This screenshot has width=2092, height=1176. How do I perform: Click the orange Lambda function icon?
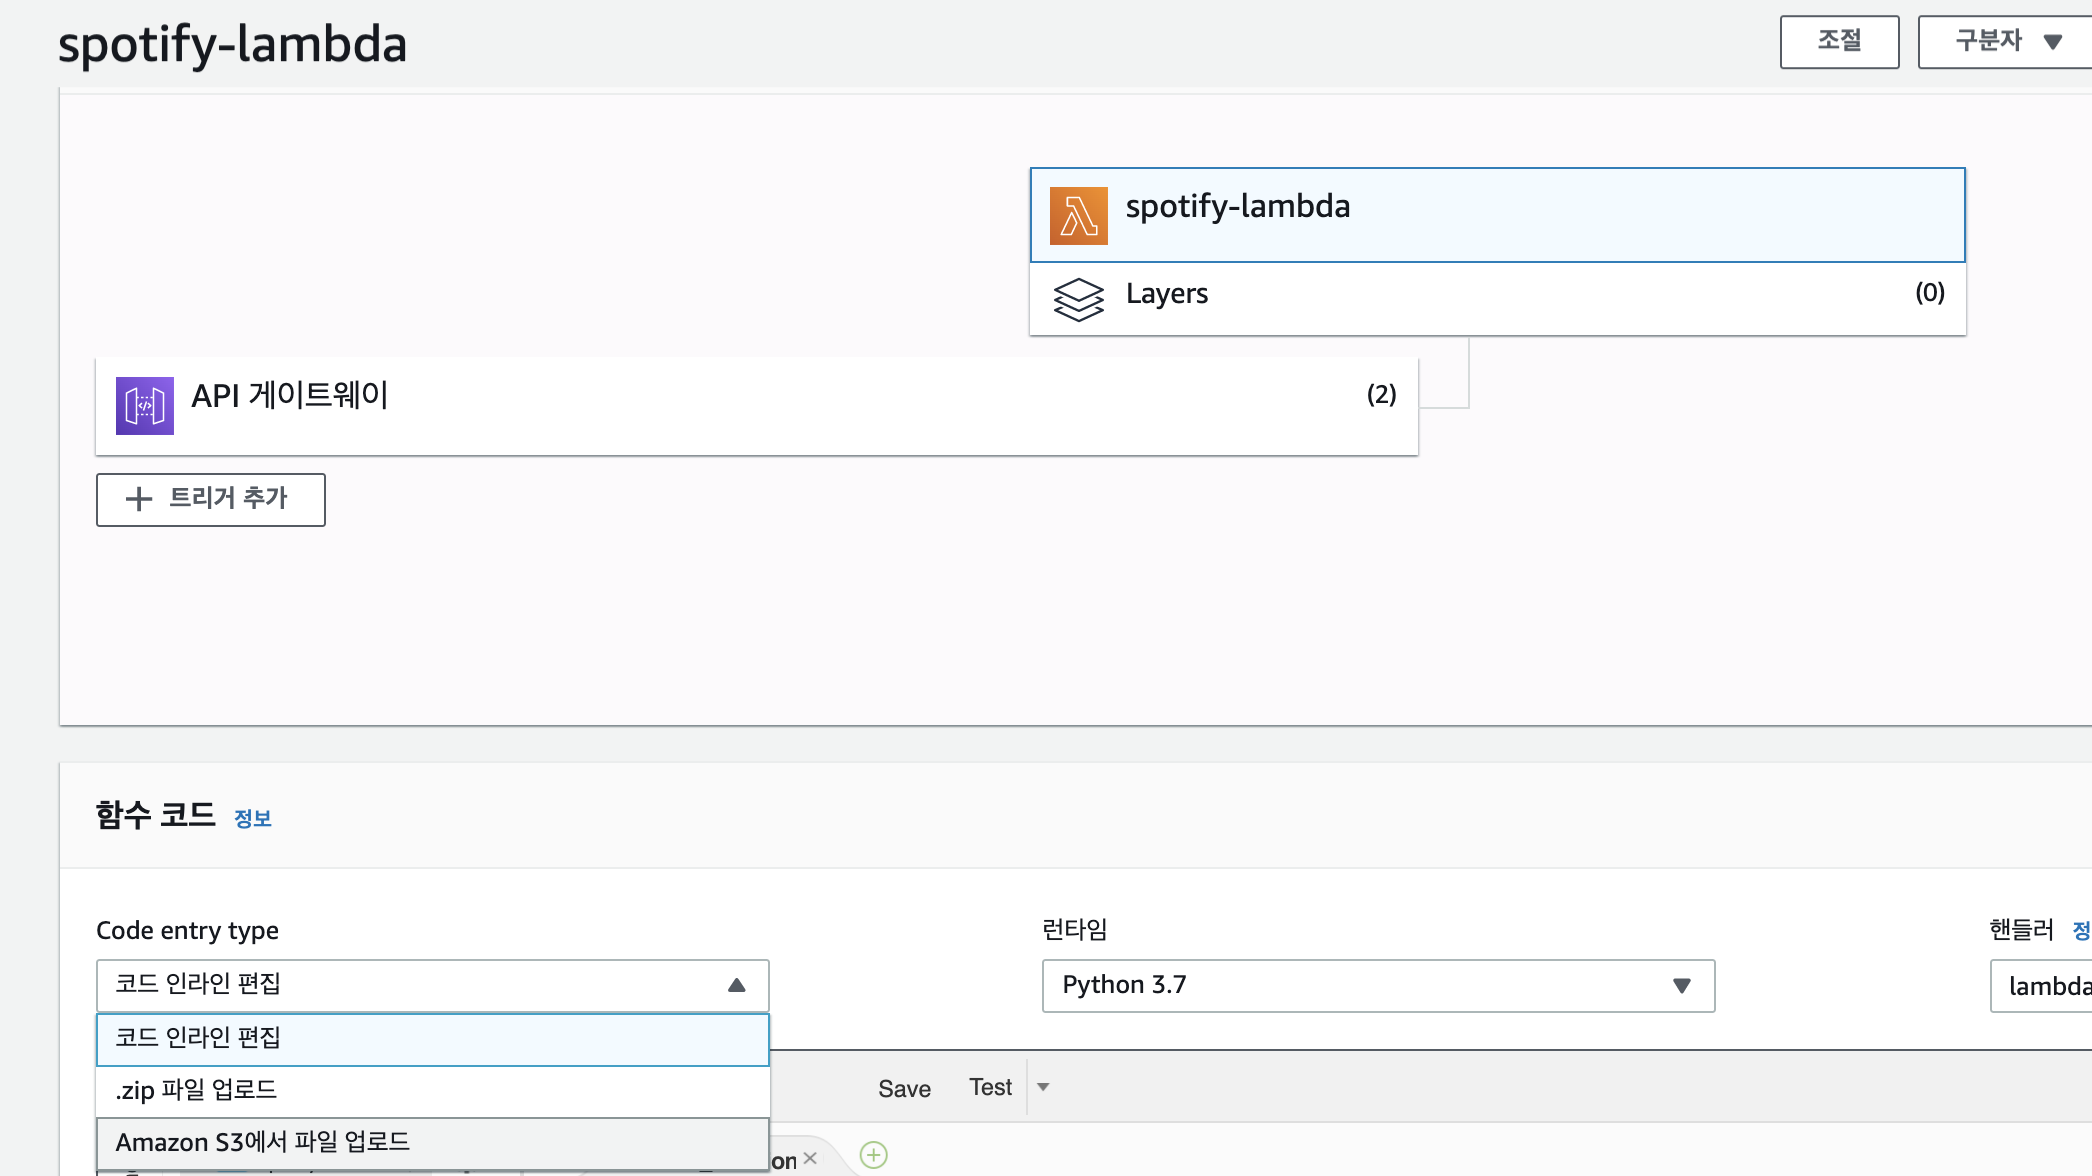click(1078, 215)
